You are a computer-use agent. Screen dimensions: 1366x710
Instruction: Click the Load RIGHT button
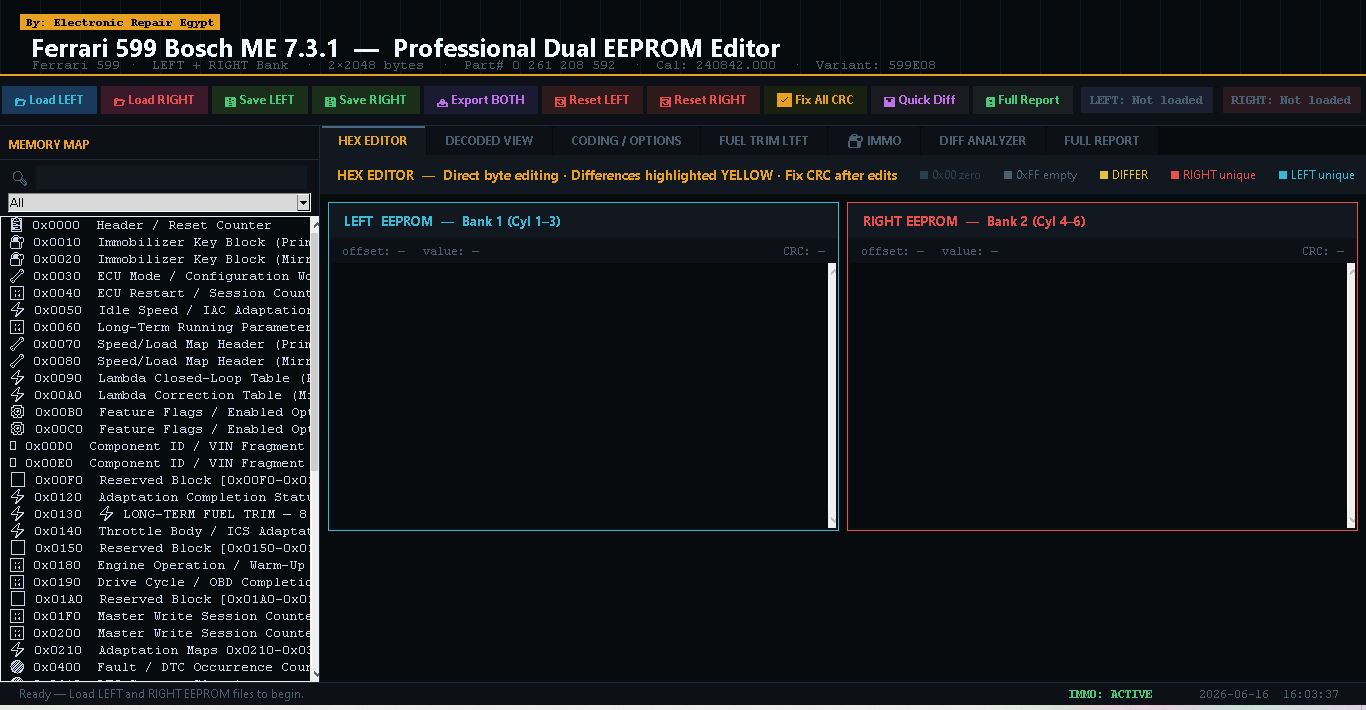tap(153, 100)
